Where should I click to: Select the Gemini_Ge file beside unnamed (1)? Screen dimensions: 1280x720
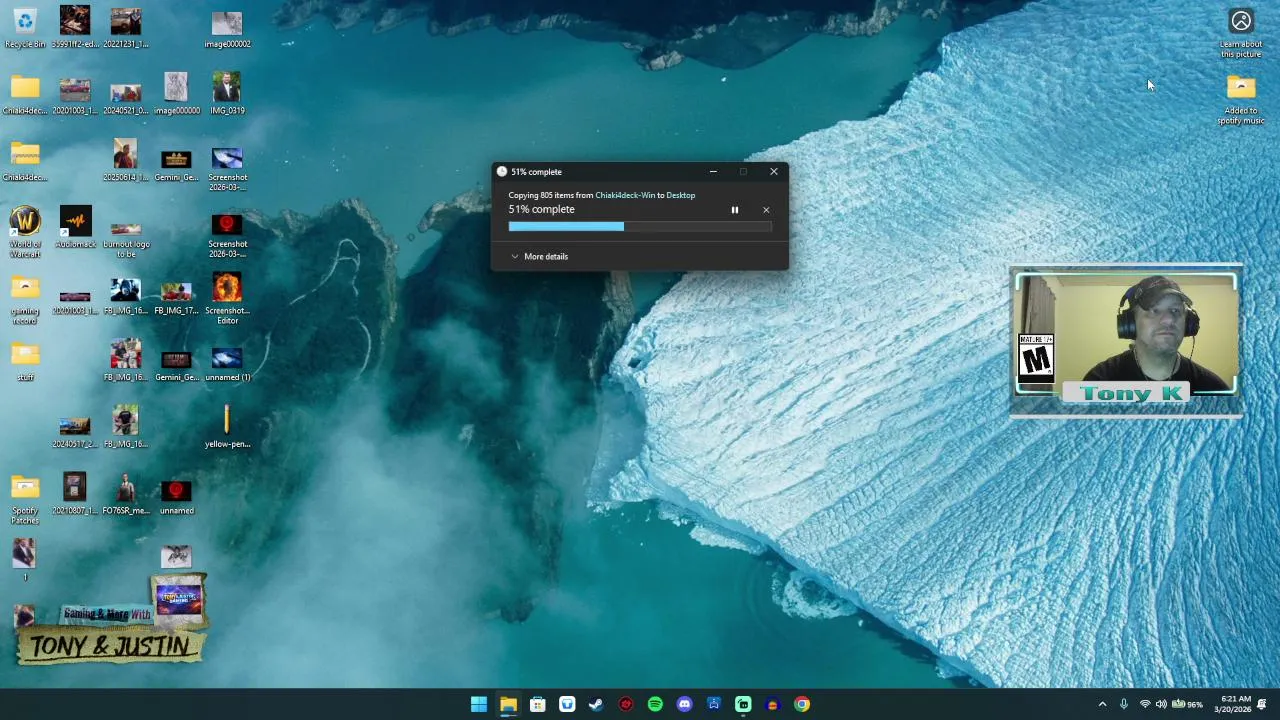[176, 362]
